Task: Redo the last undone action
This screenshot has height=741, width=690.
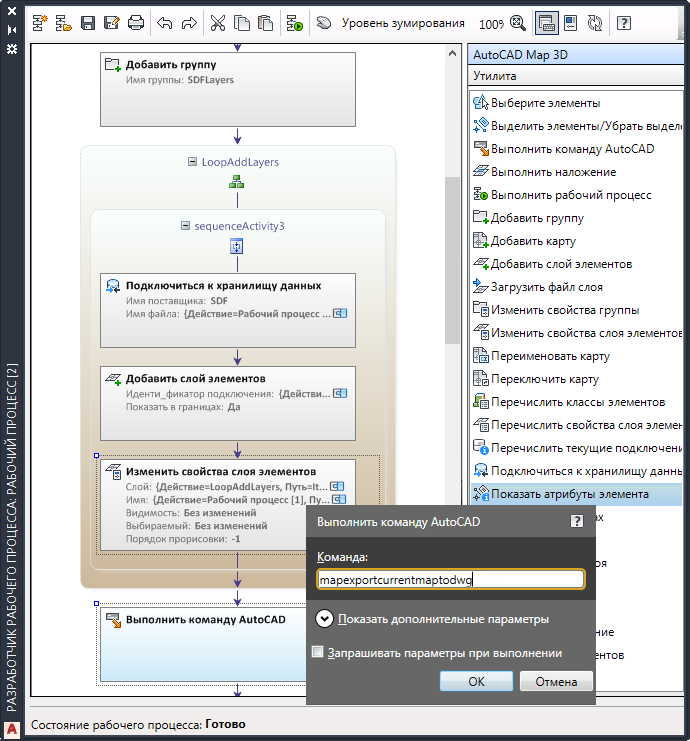Action: pos(189,23)
